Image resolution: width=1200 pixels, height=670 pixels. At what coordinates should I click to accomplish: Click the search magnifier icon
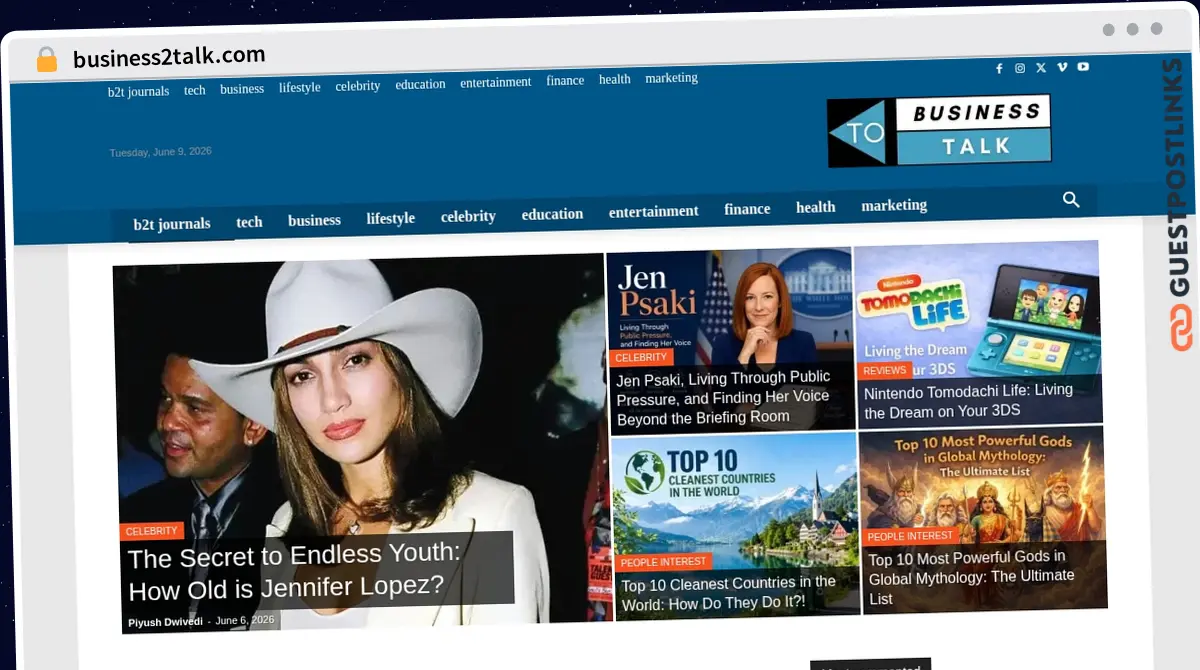pyautogui.click(x=1071, y=200)
